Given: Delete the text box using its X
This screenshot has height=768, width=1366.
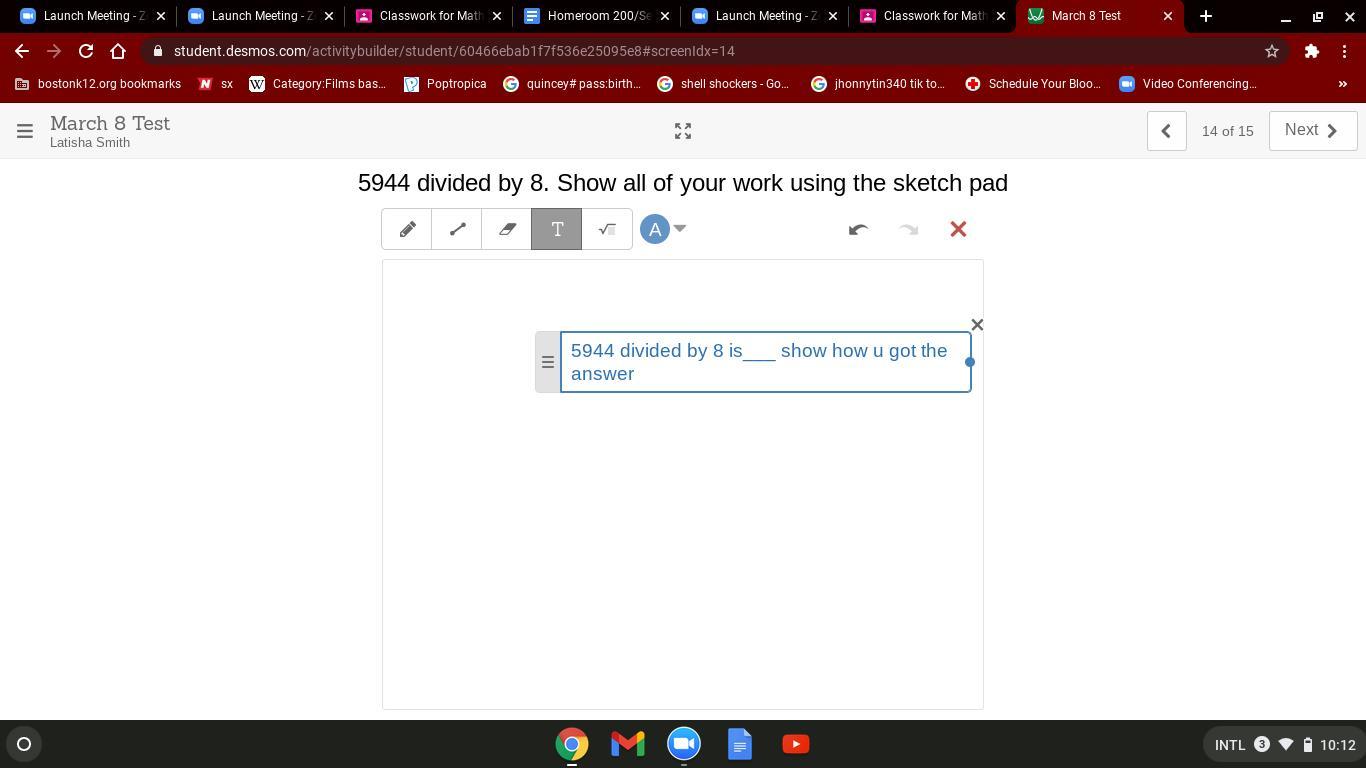Looking at the screenshot, I should point(977,325).
